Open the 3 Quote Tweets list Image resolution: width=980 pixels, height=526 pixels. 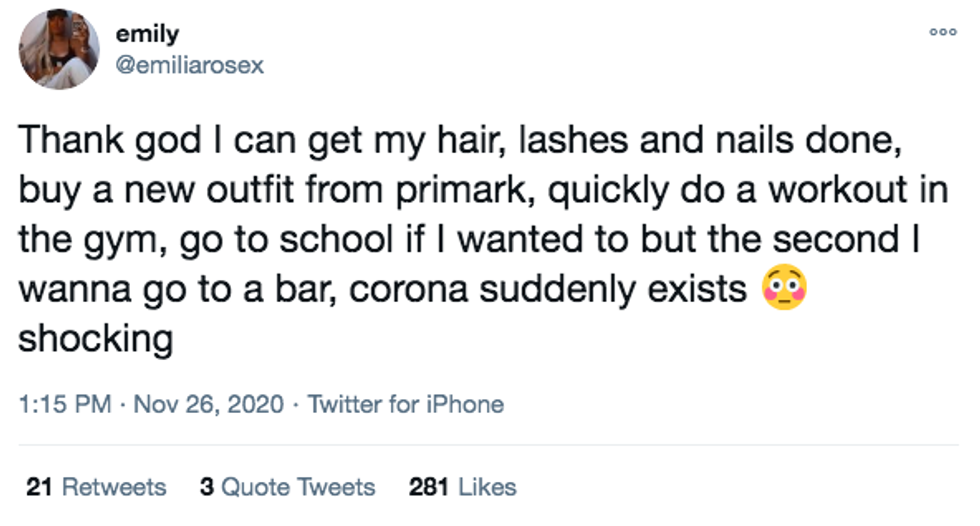pos(287,487)
